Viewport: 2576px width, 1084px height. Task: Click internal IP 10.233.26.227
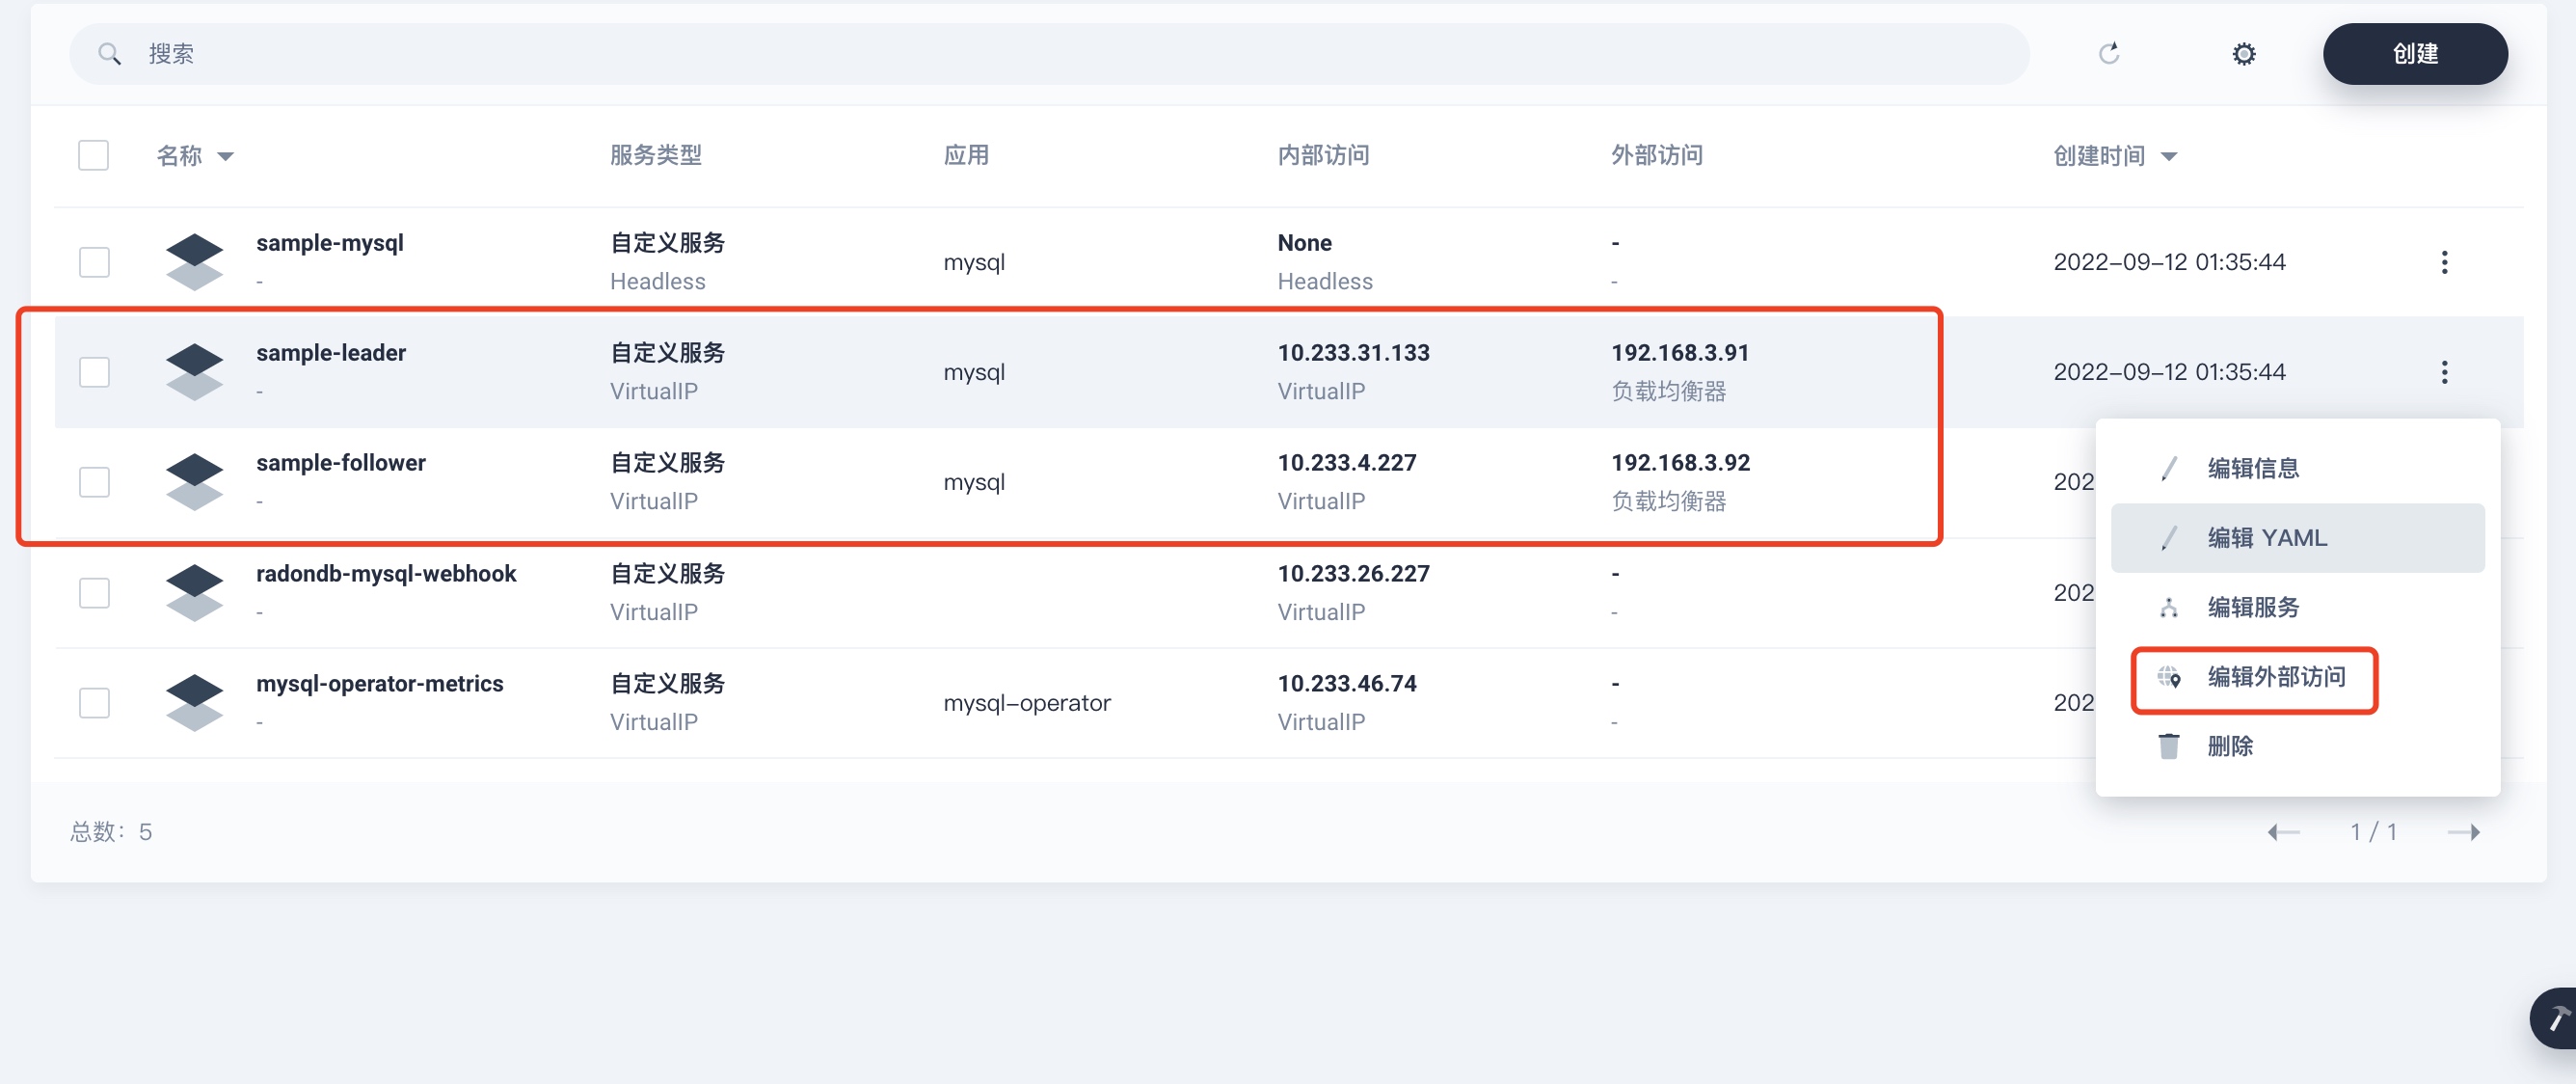point(1353,574)
